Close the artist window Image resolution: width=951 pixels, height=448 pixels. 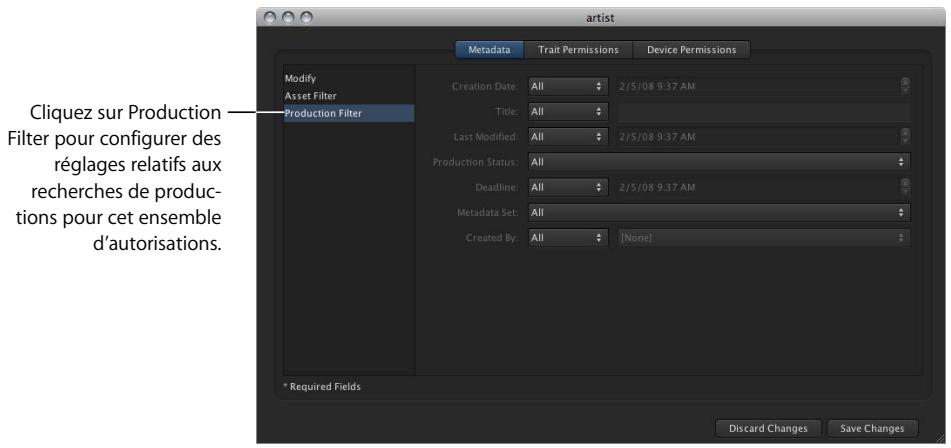(x=269, y=18)
